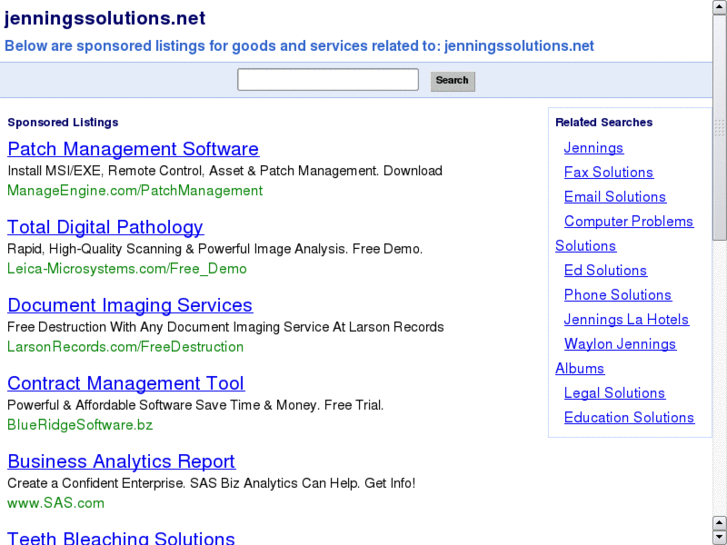Open the Teeth Bleaching Solutions listing
Image resolution: width=727 pixels, height=545 pixels.
tap(121, 538)
